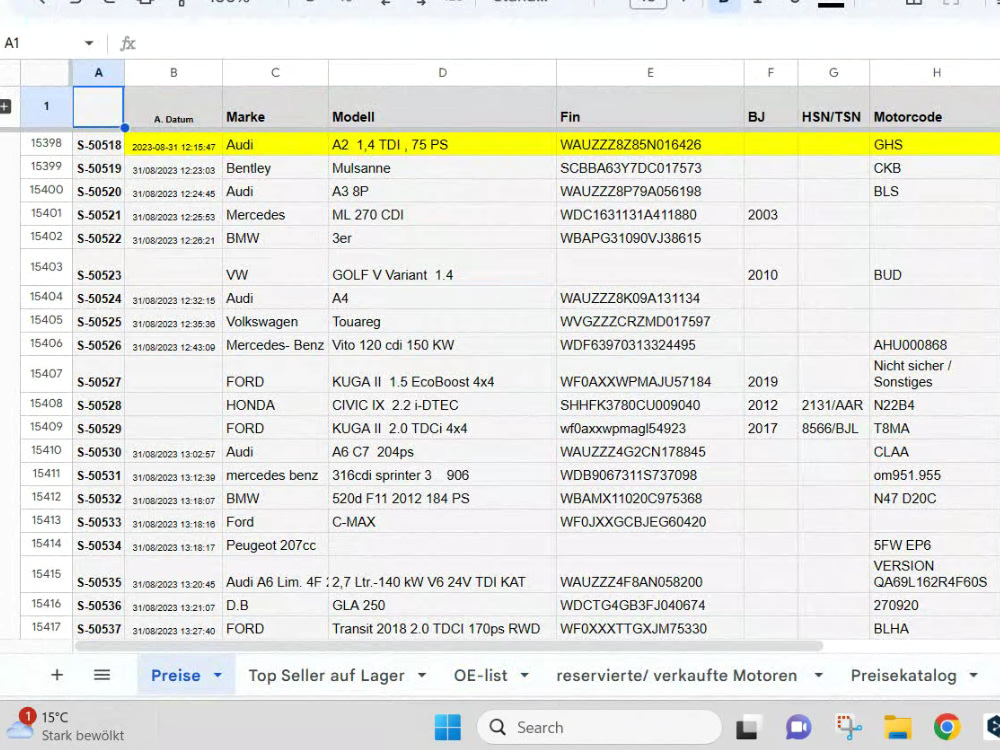Click the Fin header cell
The height and width of the screenshot is (750, 1000).
click(x=651, y=107)
